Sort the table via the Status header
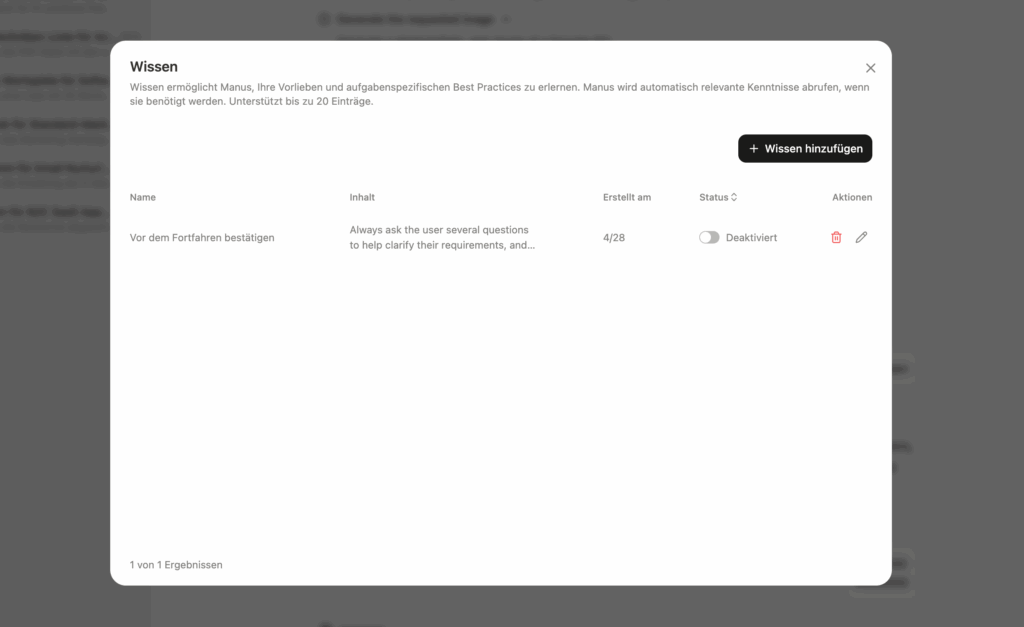The height and width of the screenshot is (627, 1024). pos(714,197)
